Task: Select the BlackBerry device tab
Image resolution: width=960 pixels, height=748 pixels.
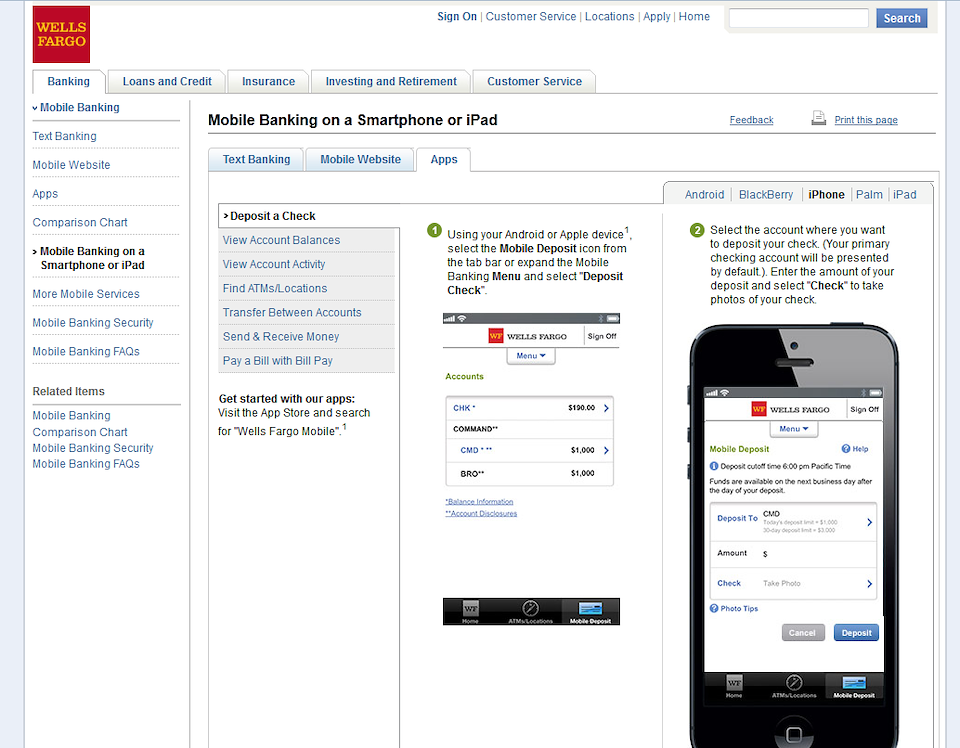Action: [x=766, y=195]
